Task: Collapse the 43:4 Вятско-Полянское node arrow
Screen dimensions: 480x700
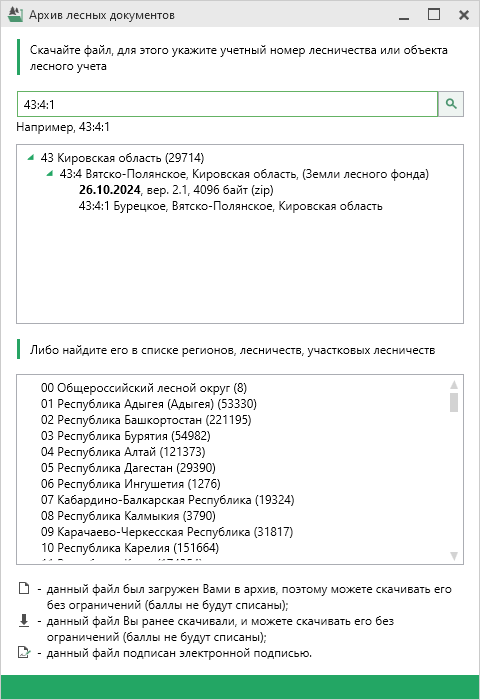Action: pos(50,173)
